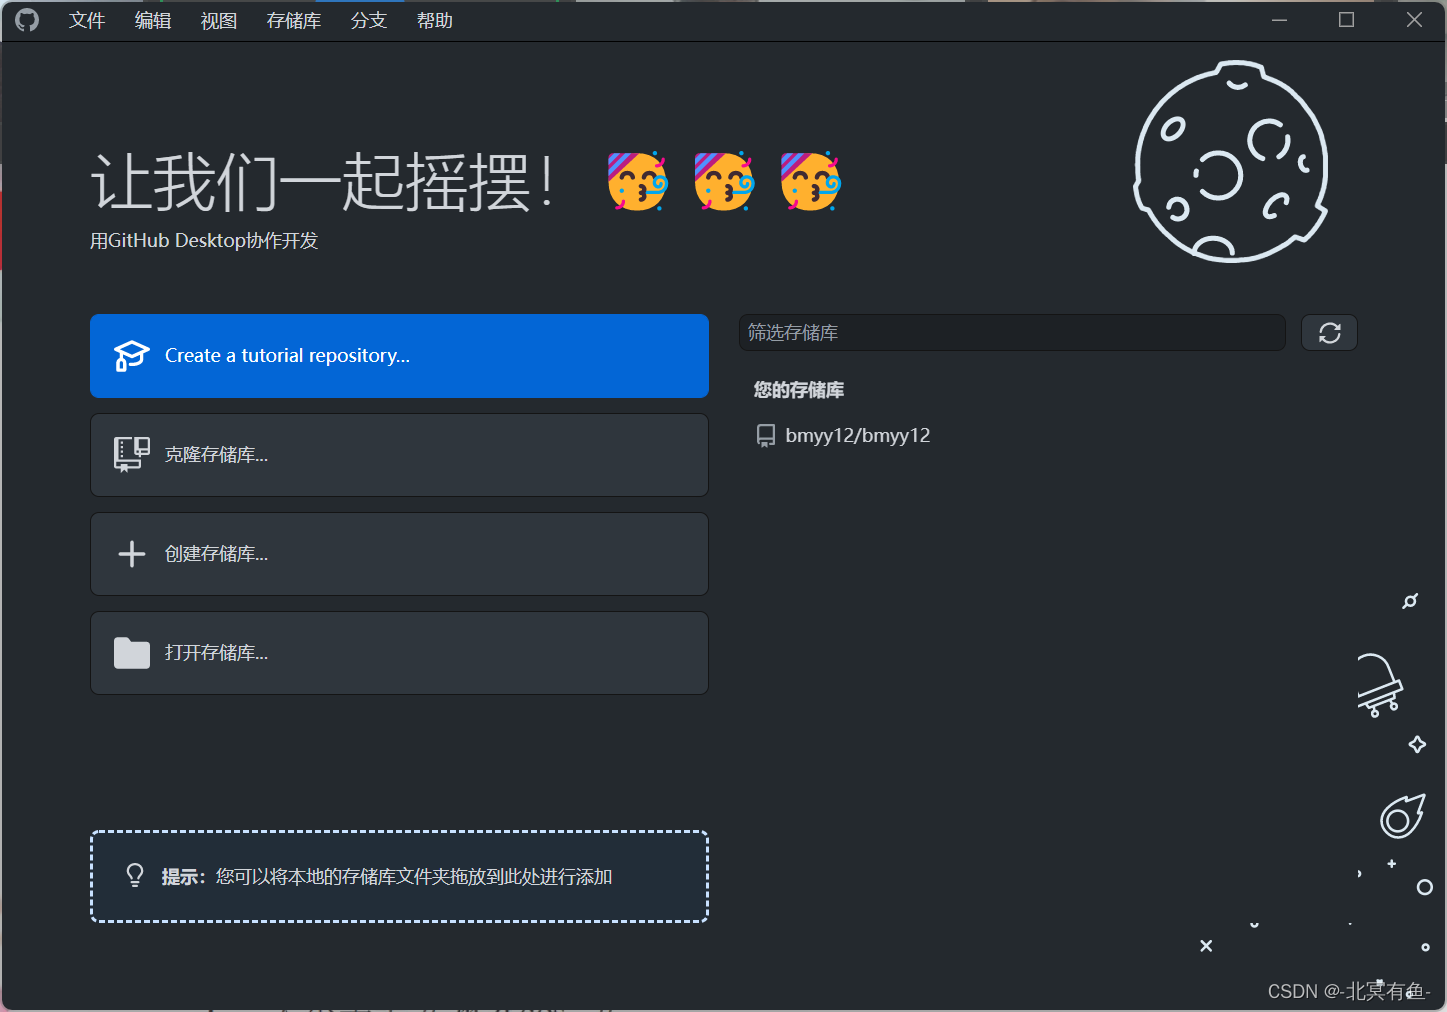
Task: Close the GitHub Desktop window
Action: pos(1414,20)
